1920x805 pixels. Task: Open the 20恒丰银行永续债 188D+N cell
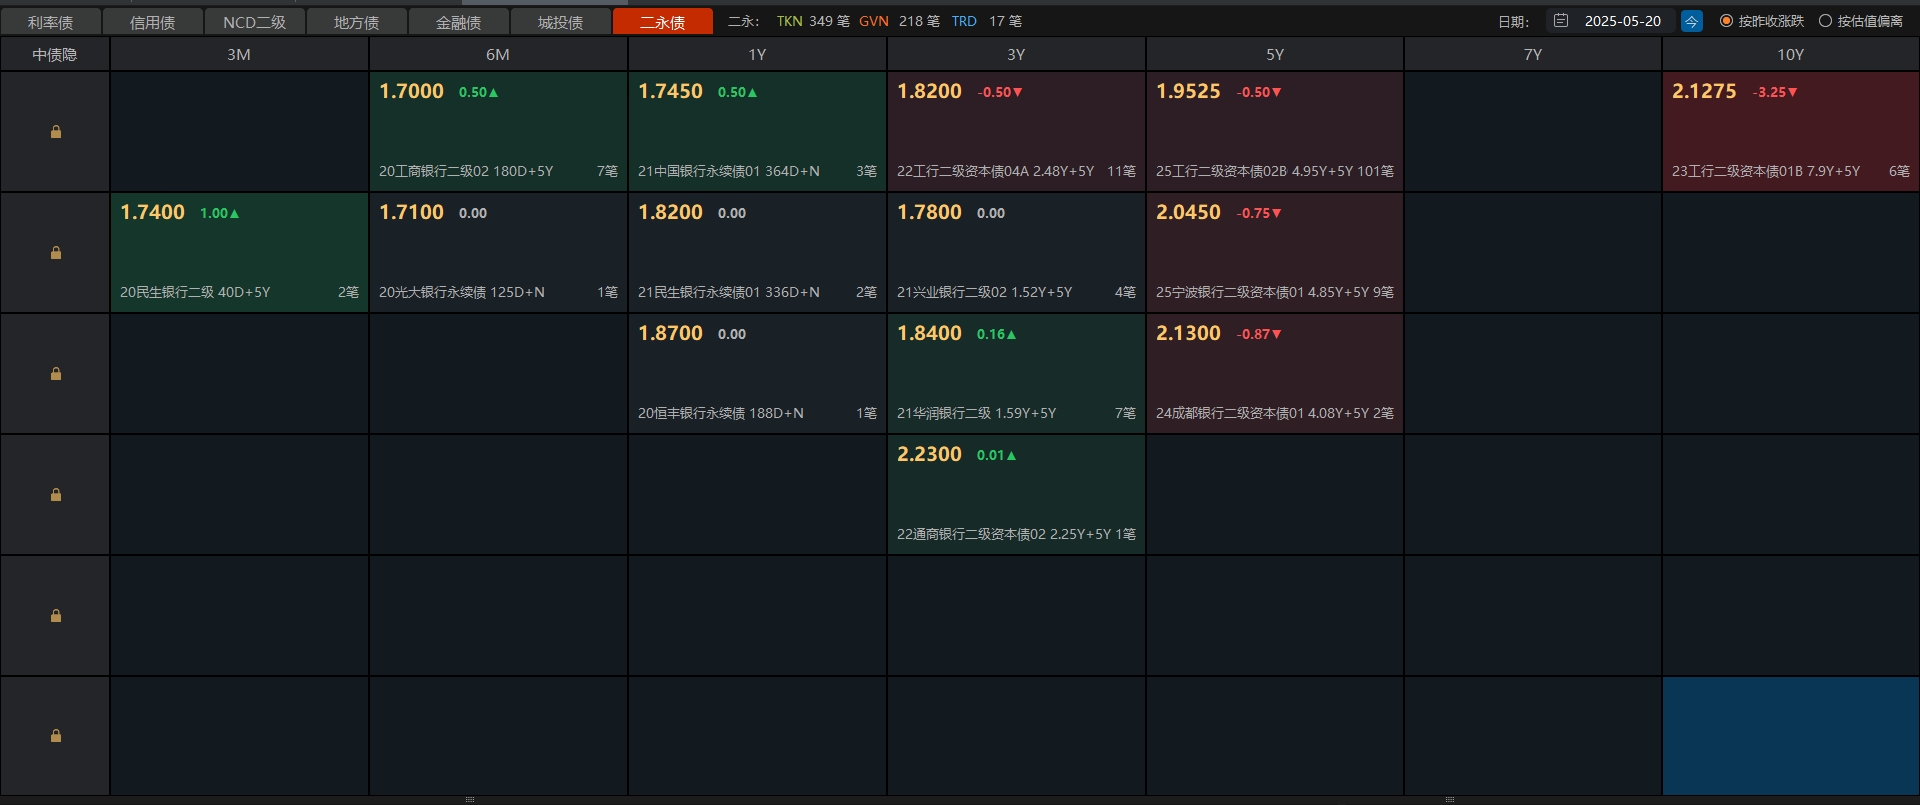[757, 374]
